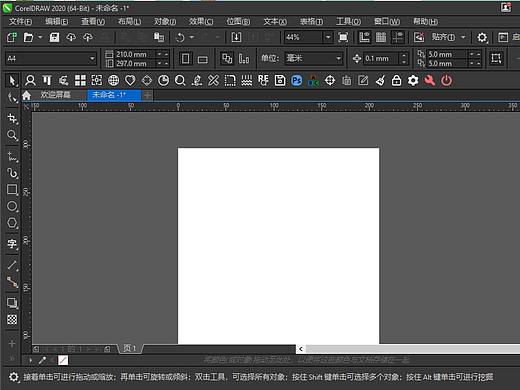
Task: Click the scissors plugin icon
Action: point(213,80)
